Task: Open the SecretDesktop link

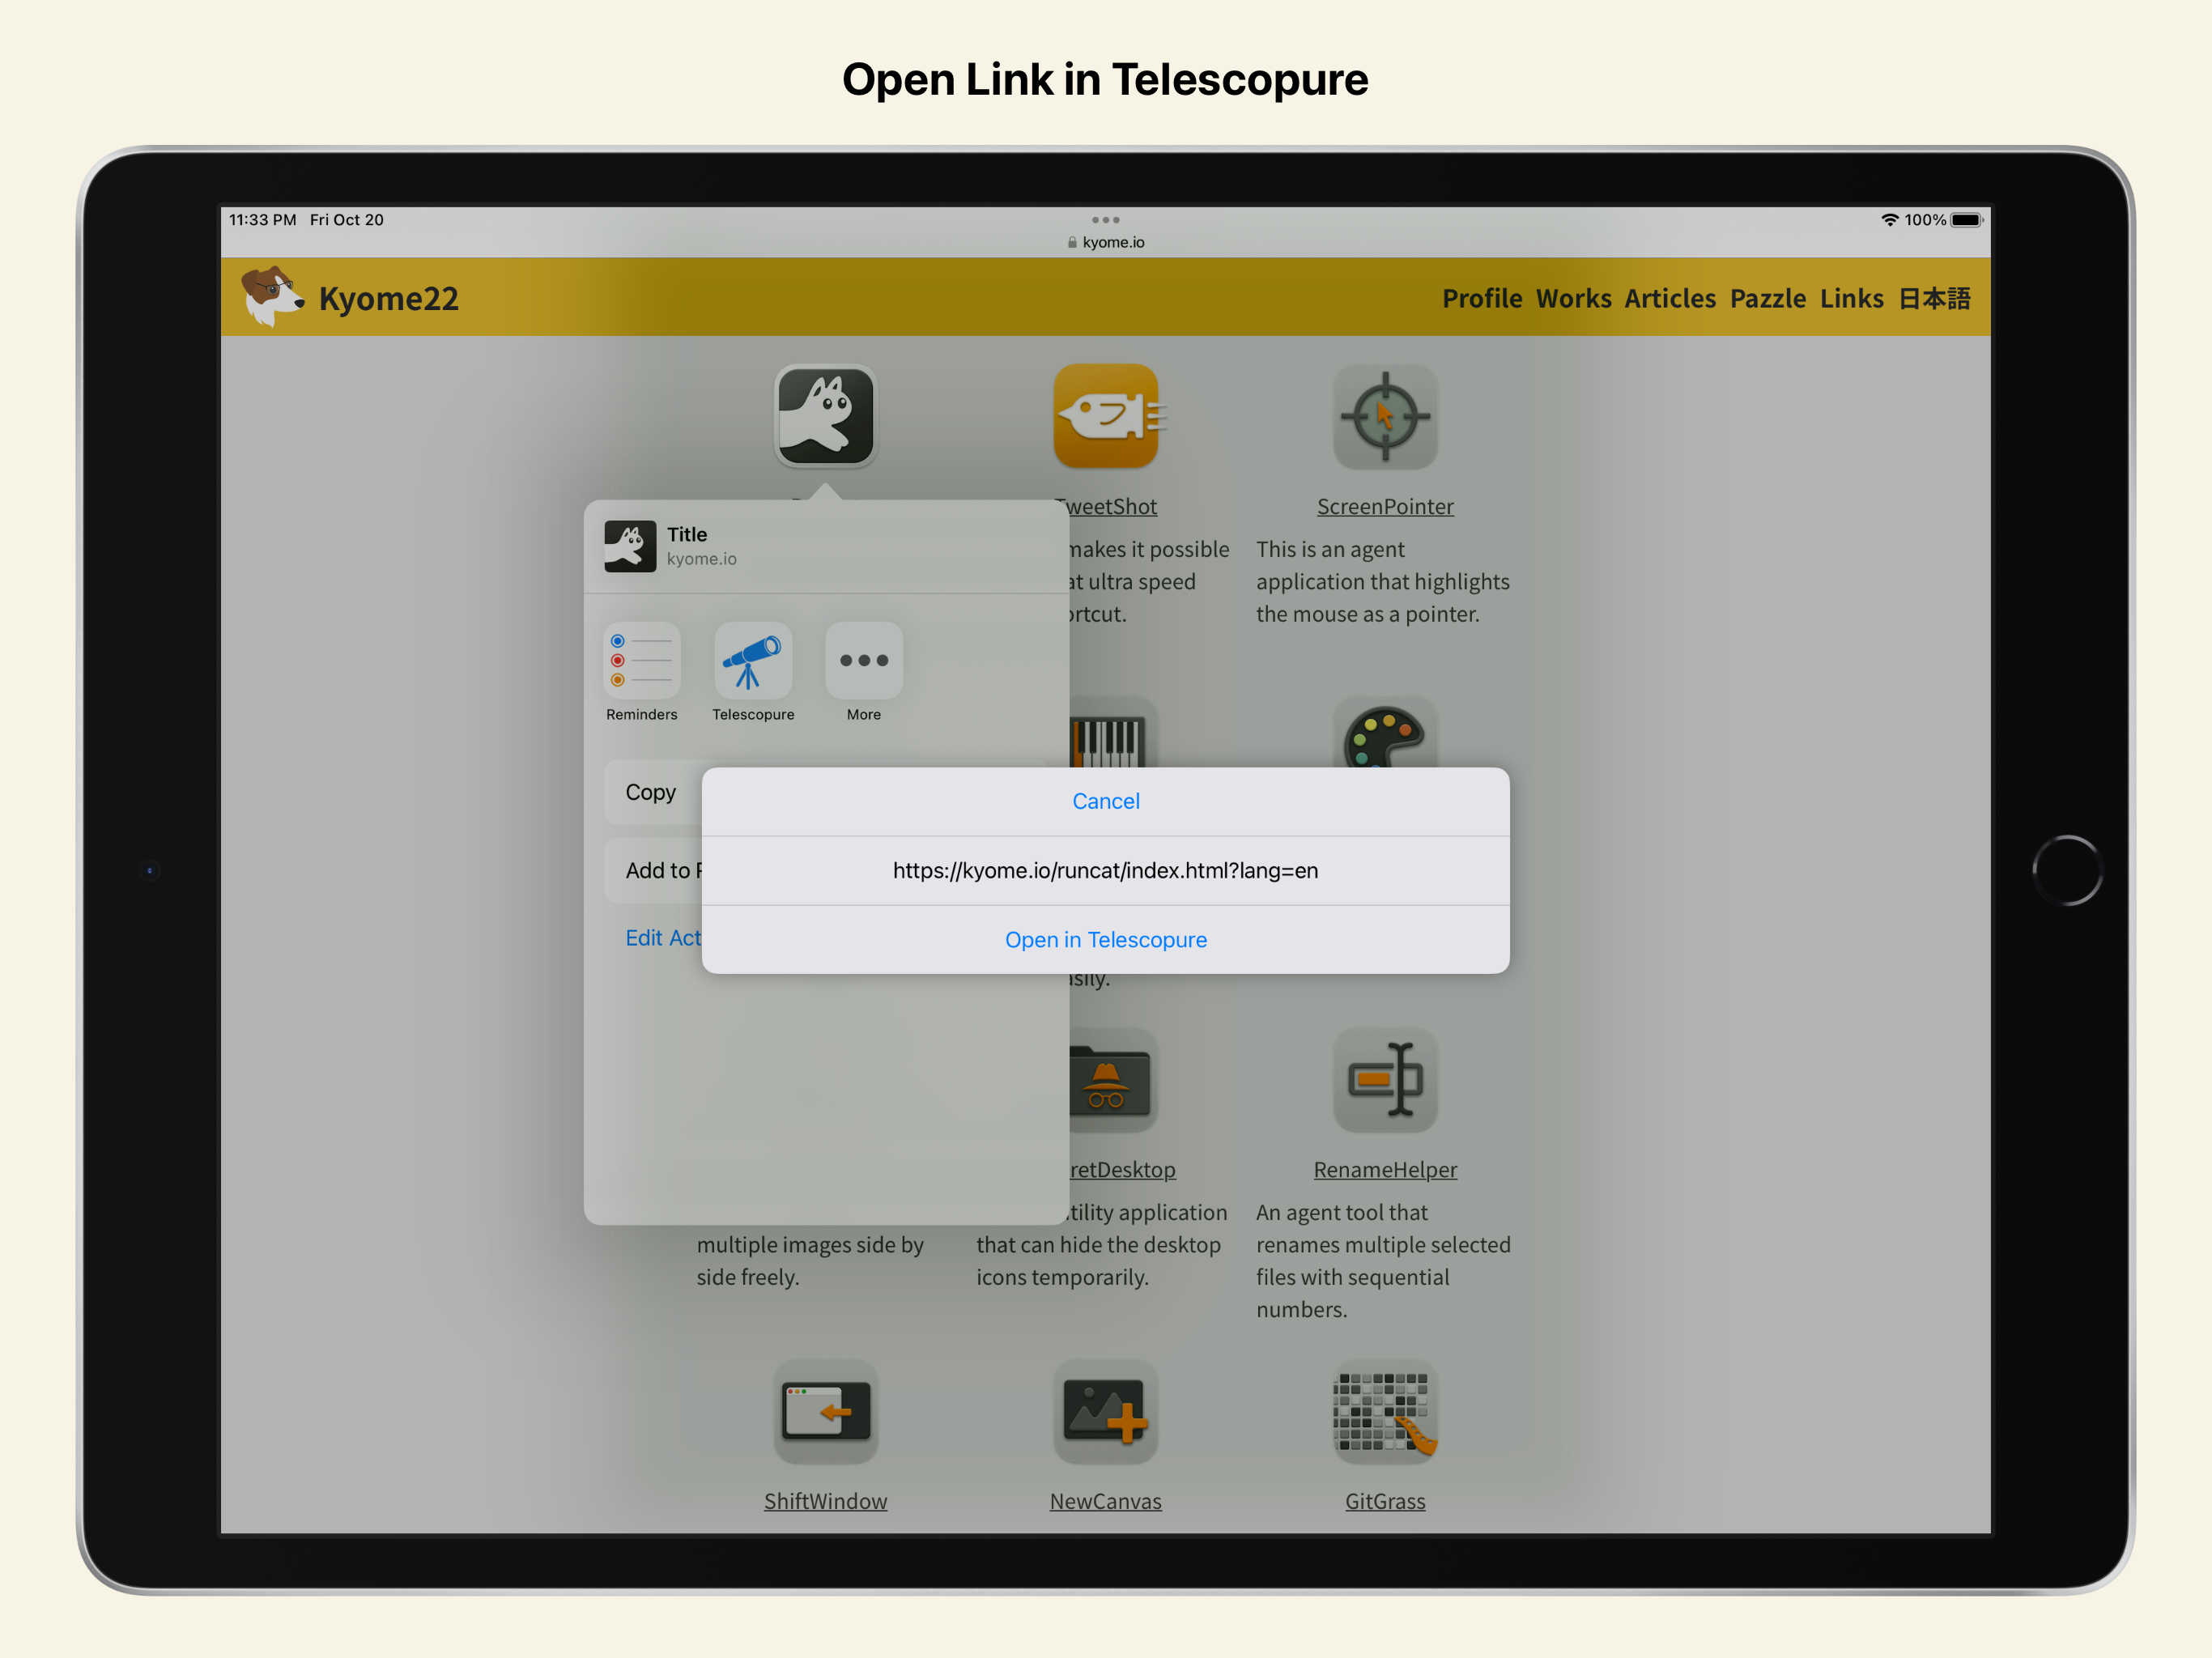Action: 1122,1170
